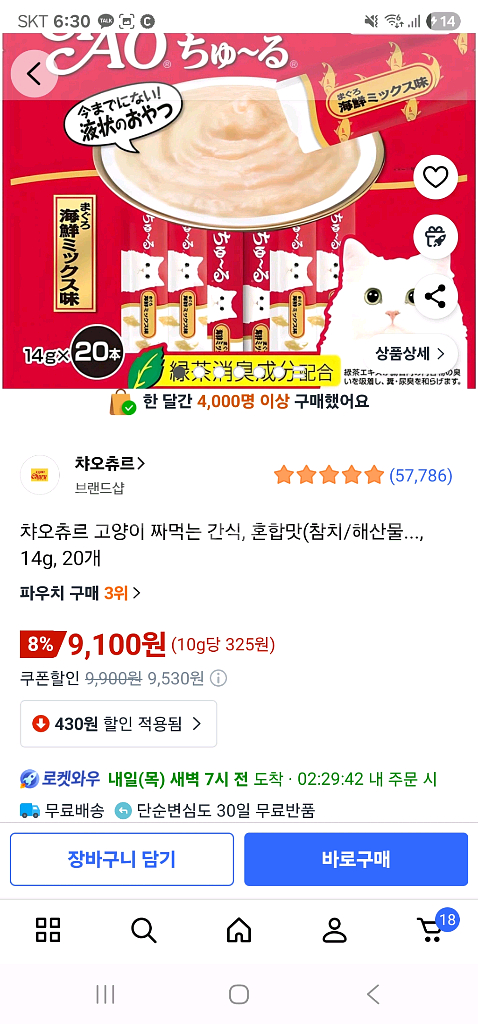Open search from bottom navigation
The image size is (478, 1024).
[144, 929]
